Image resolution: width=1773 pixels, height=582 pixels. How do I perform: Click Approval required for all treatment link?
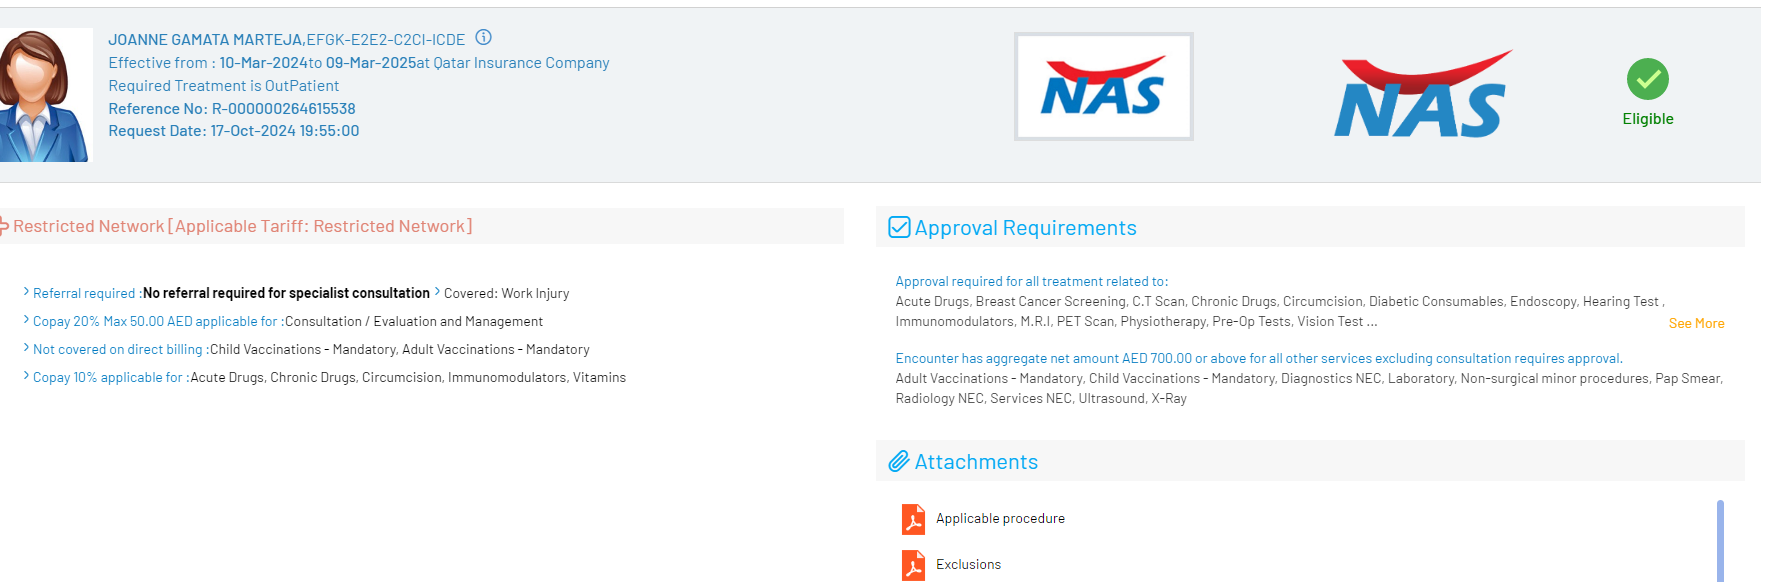click(x=1031, y=282)
